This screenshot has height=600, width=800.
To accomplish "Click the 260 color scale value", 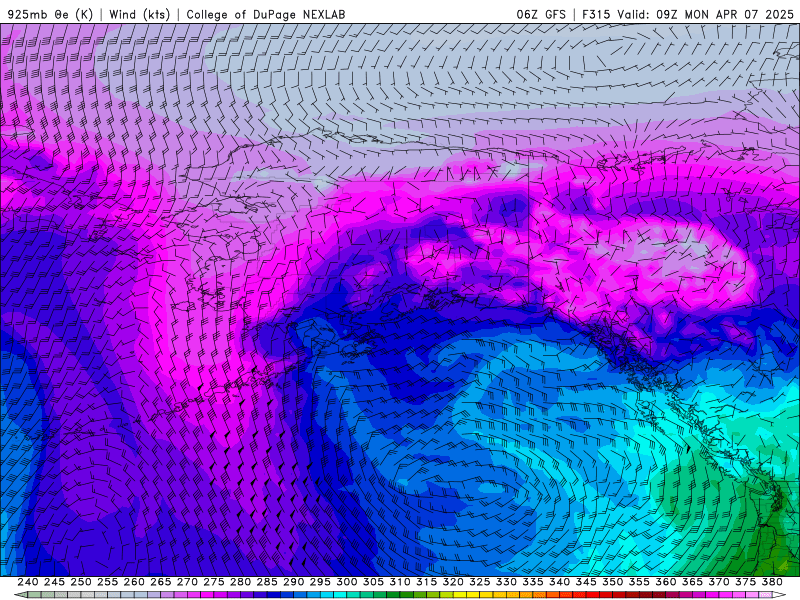I will point(134,582).
